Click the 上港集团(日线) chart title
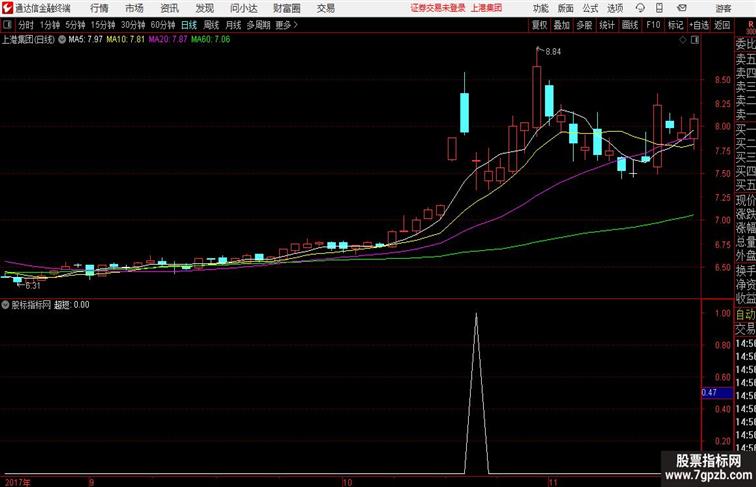The image size is (756, 487). (x=28, y=40)
